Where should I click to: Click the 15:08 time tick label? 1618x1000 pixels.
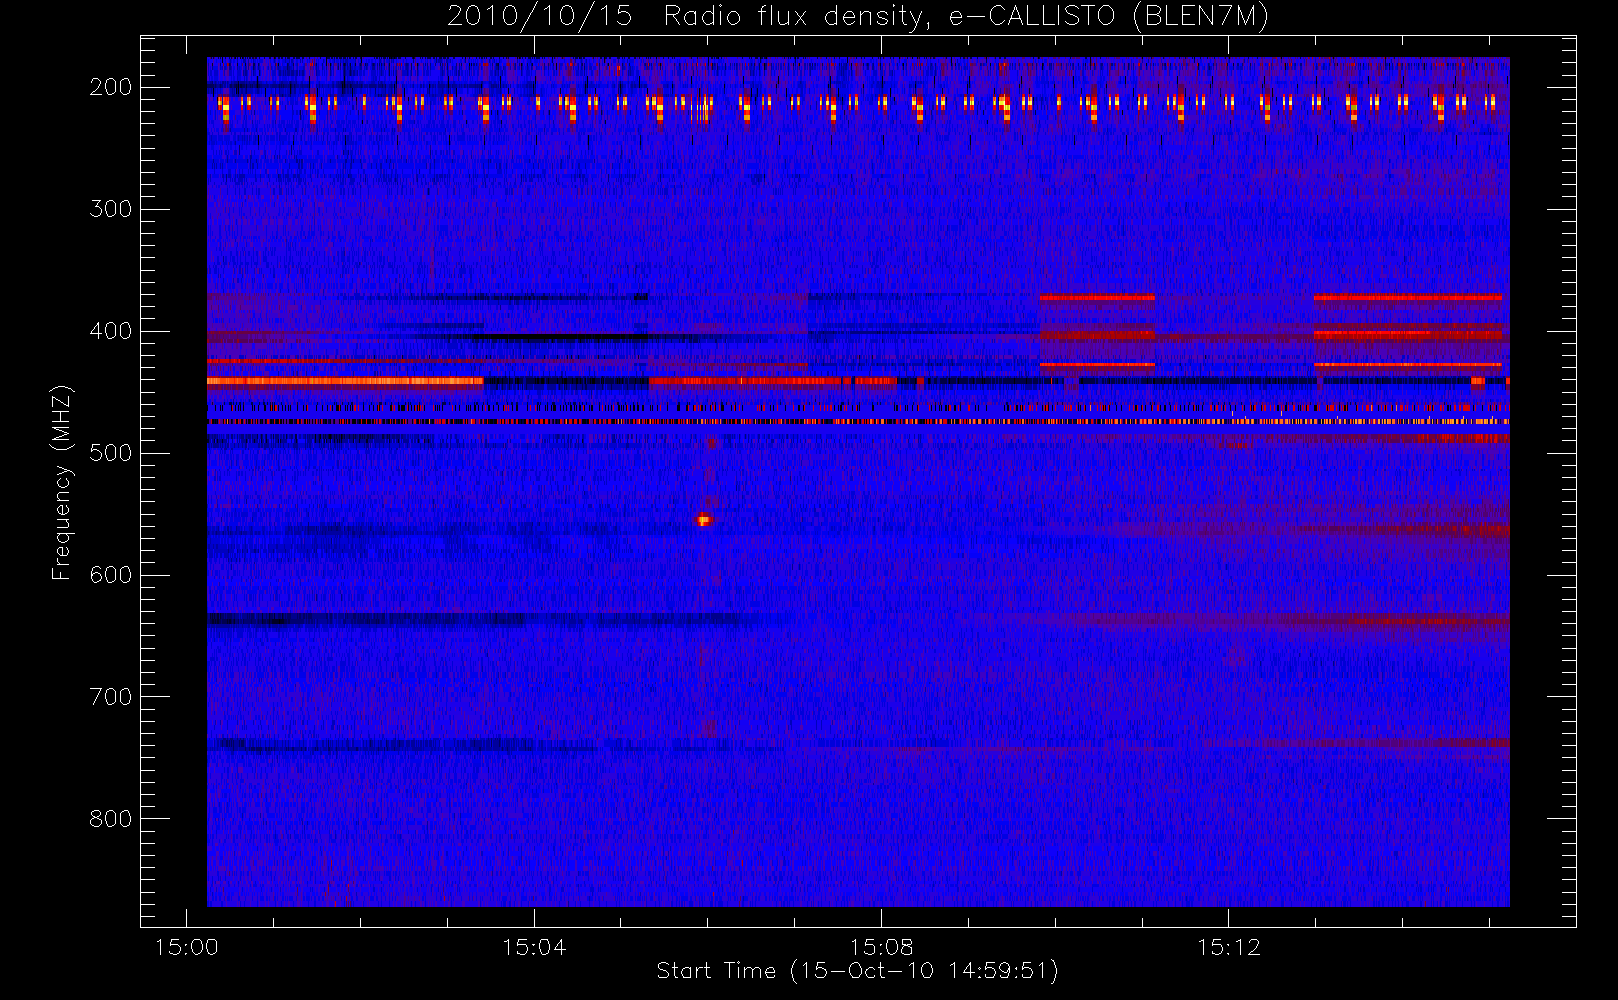tap(881, 947)
